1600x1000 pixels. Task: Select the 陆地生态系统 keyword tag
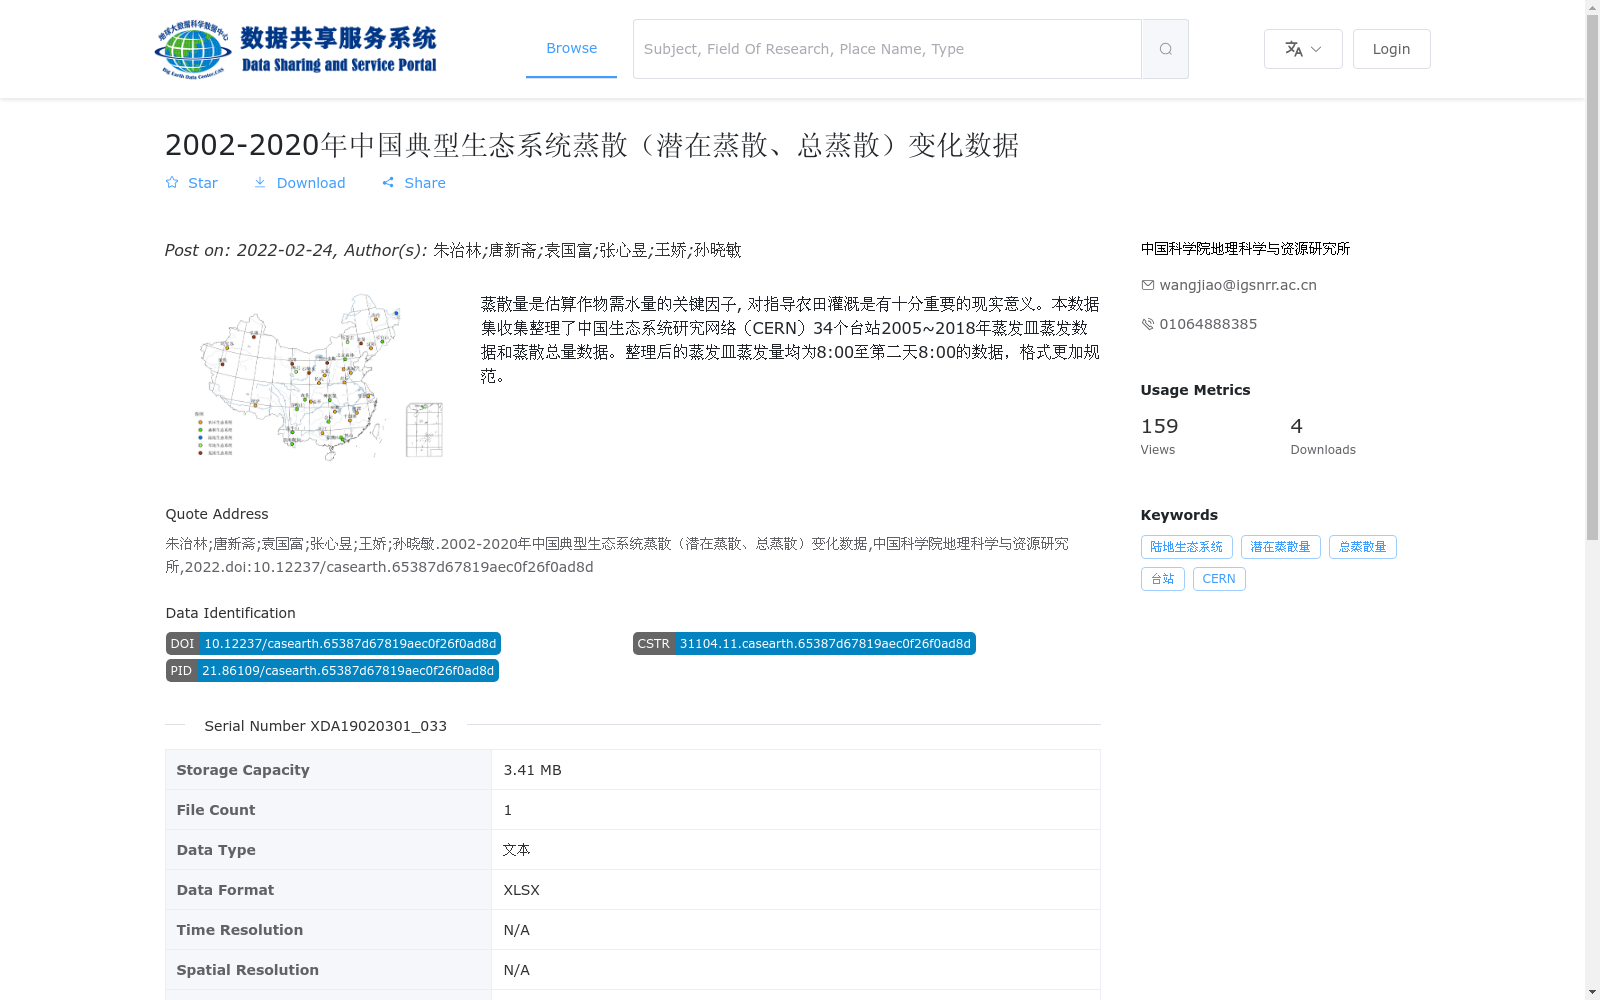pos(1186,547)
